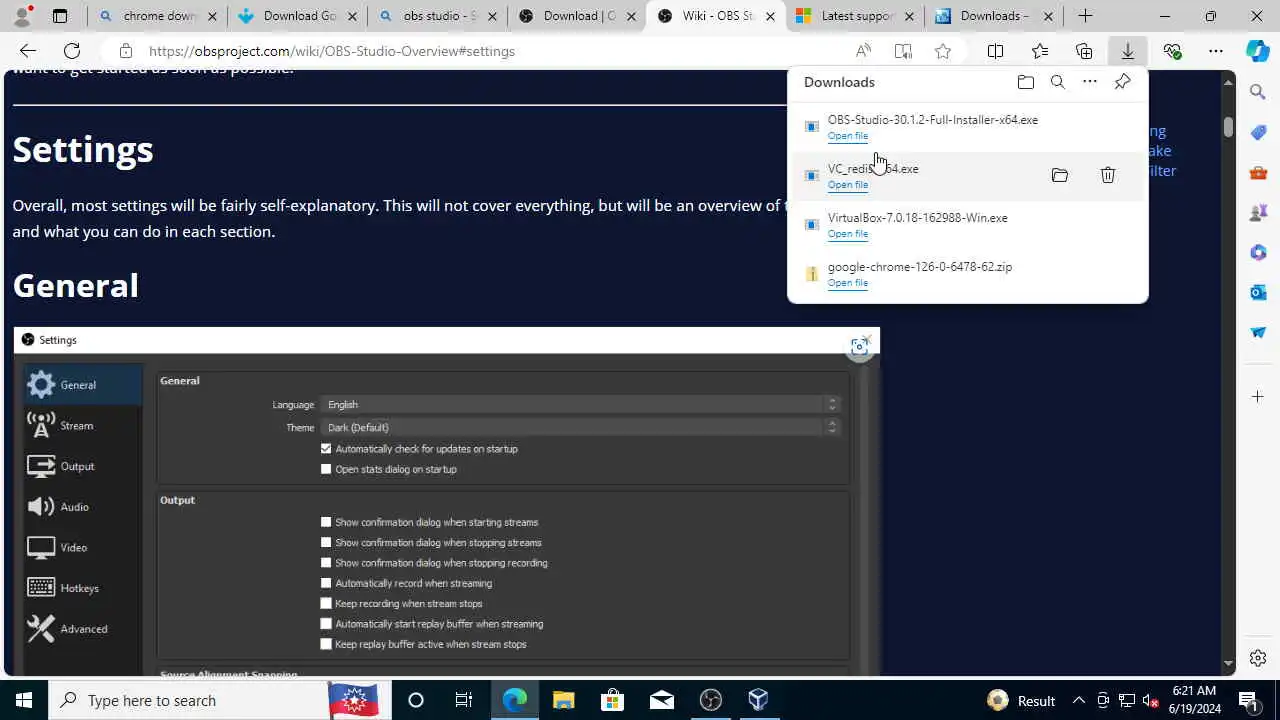Image resolution: width=1280 pixels, height=720 pixels.
Task: Open more options in Downloads panel
Action: [1090, 82]
